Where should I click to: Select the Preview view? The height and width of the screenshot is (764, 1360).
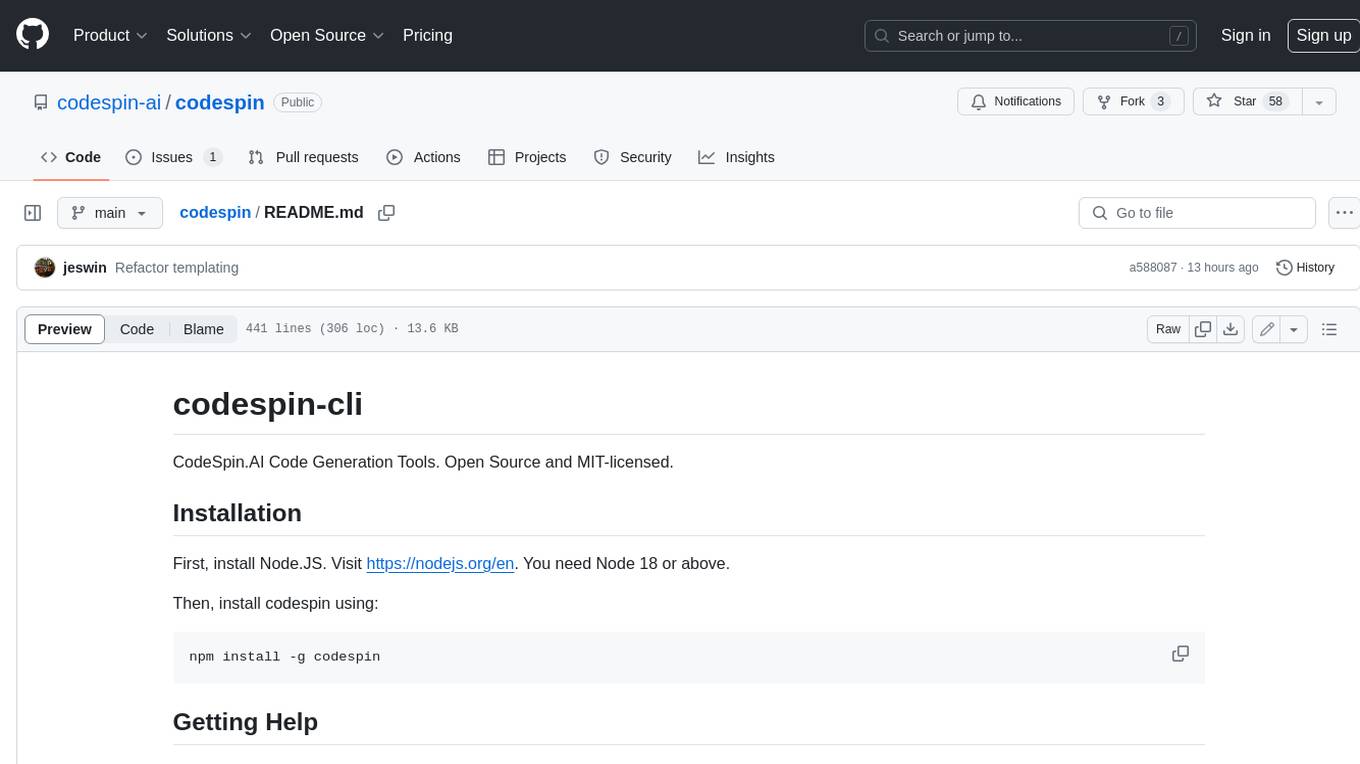[65, 329]
